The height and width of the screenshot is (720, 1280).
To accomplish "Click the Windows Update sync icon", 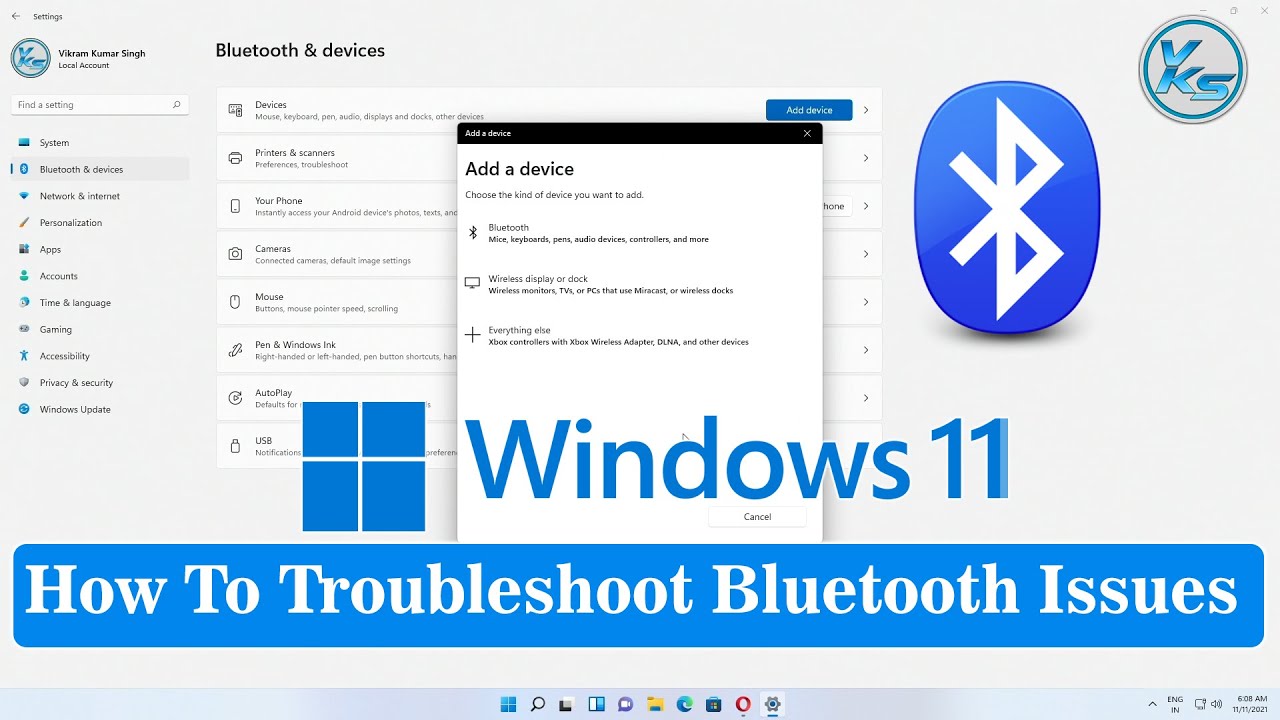I will point(24,409).
